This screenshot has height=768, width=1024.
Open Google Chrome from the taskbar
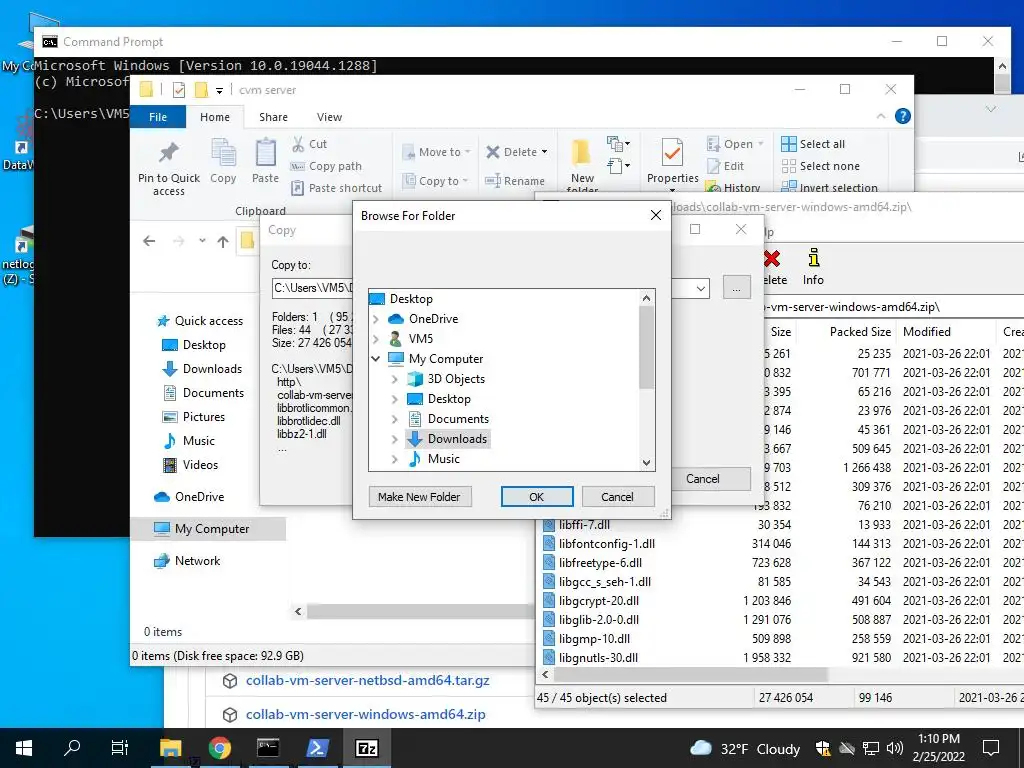(x=219, y=748)
